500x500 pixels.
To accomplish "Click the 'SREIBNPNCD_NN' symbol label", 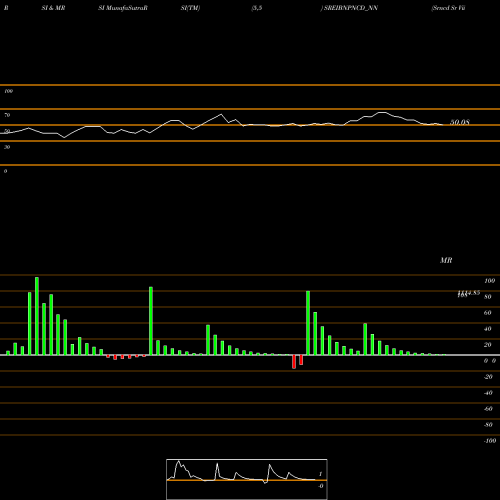I will pyautogui.click(x=351, y=8).
